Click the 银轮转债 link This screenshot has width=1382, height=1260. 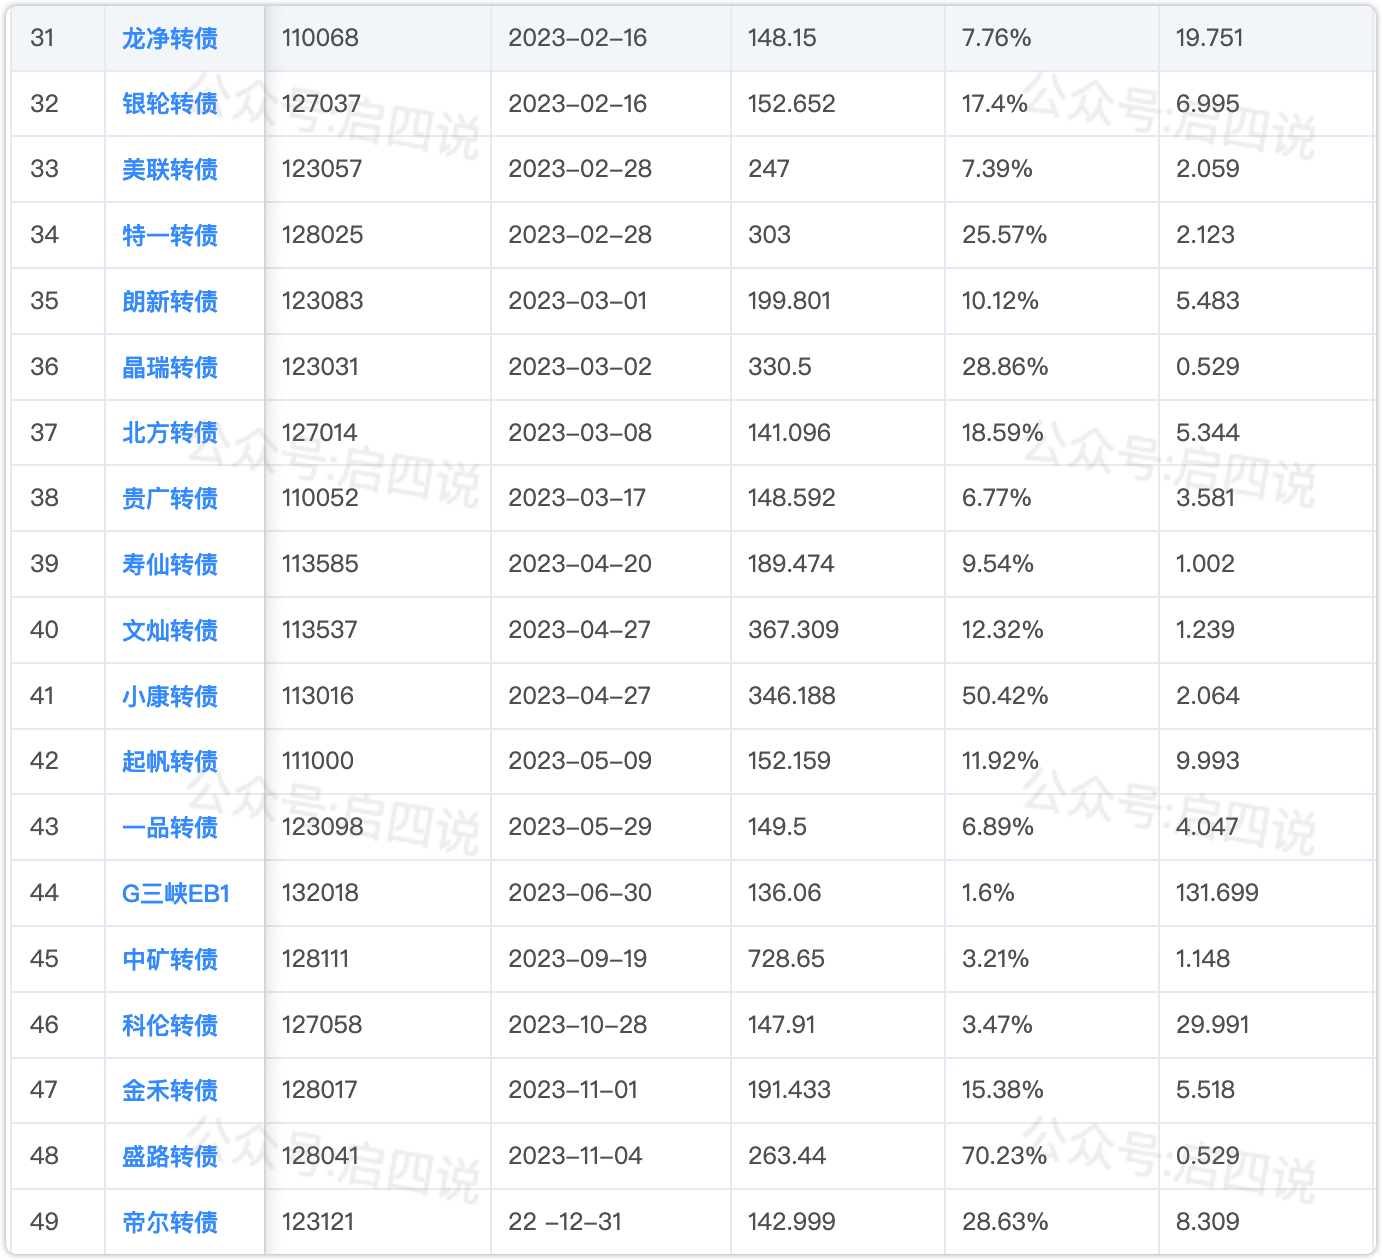(170, 104)
